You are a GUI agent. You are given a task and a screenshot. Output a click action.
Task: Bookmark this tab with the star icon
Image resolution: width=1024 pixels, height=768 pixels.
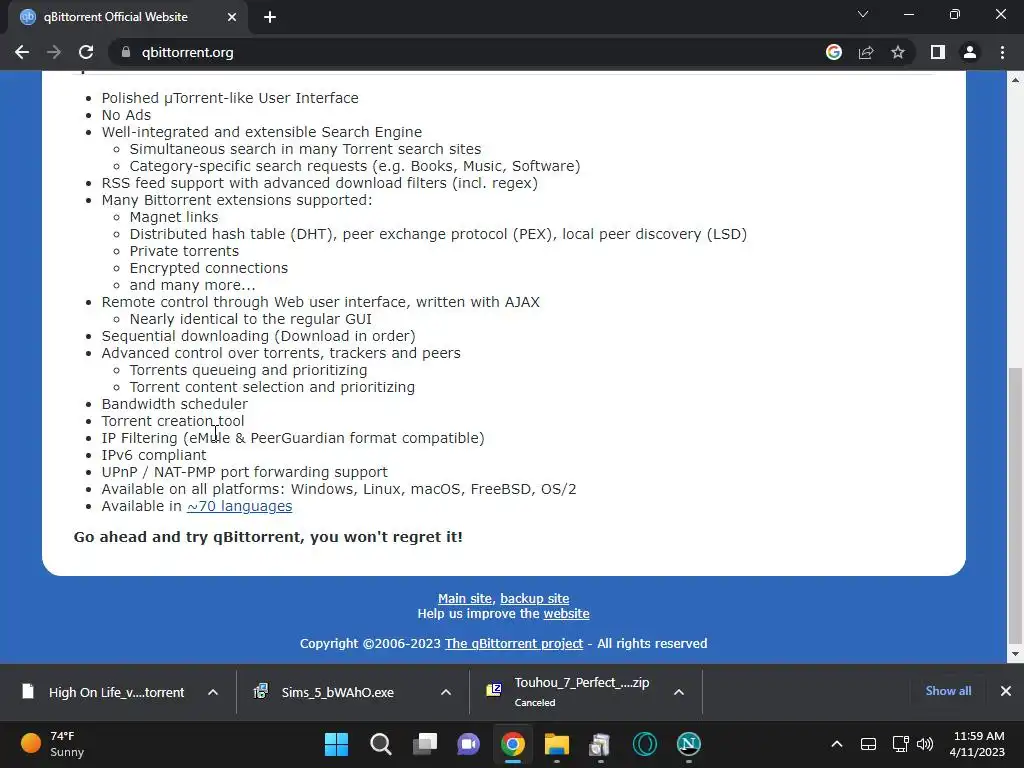click(x=898, y=52)
